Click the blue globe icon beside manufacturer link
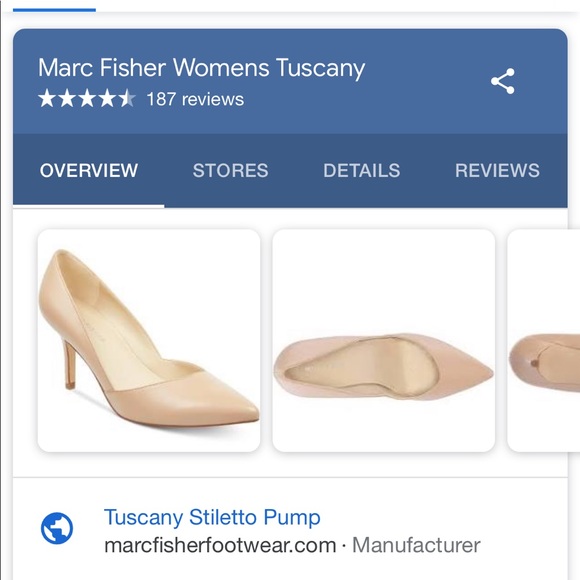Screen dimensions: 580x580 57,528
